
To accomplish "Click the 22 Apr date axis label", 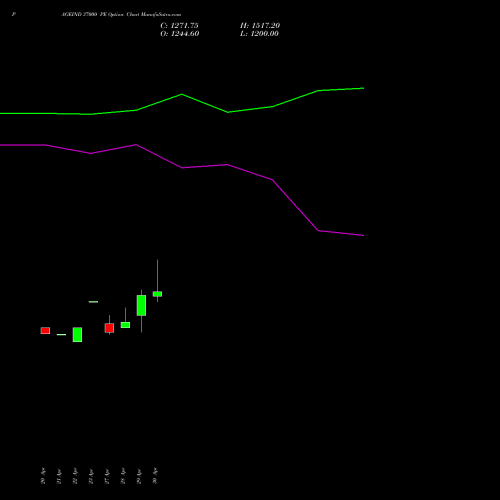I will [75, 476].
